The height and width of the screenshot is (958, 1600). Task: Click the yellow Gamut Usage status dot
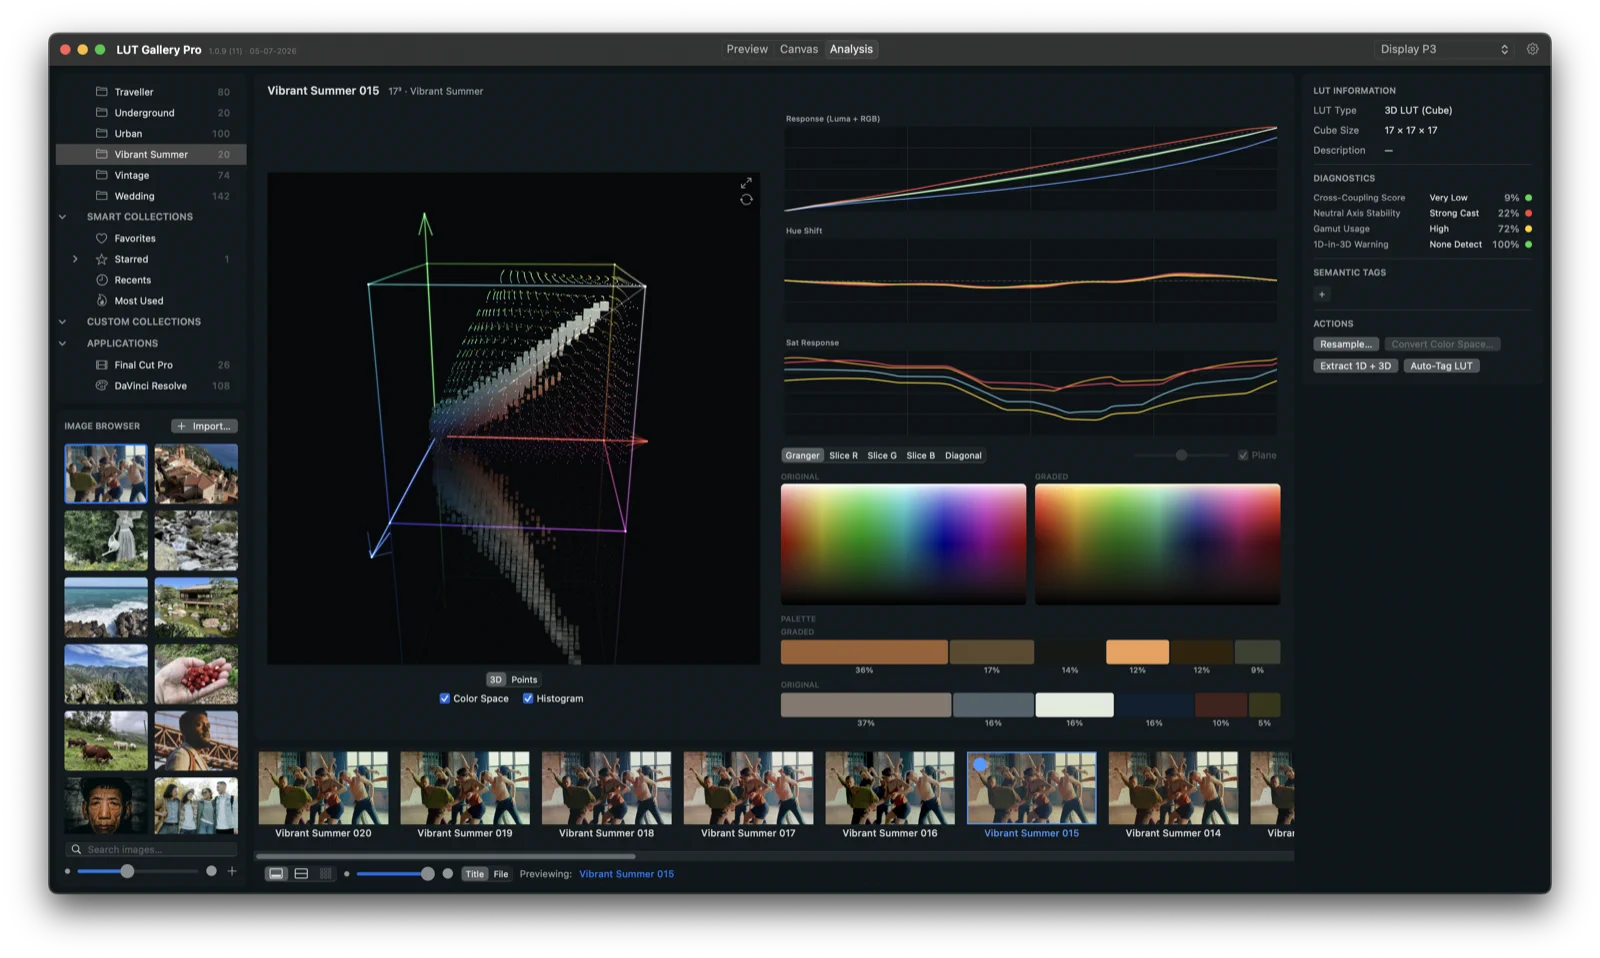click(1528, 229)
